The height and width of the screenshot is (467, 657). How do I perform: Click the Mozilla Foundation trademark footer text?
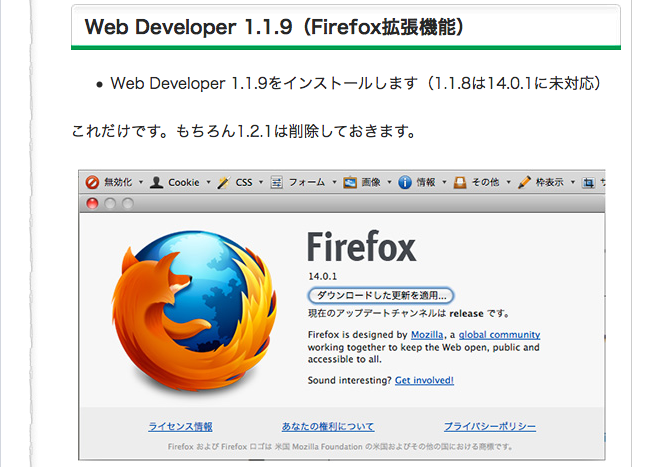coord(340,447)
